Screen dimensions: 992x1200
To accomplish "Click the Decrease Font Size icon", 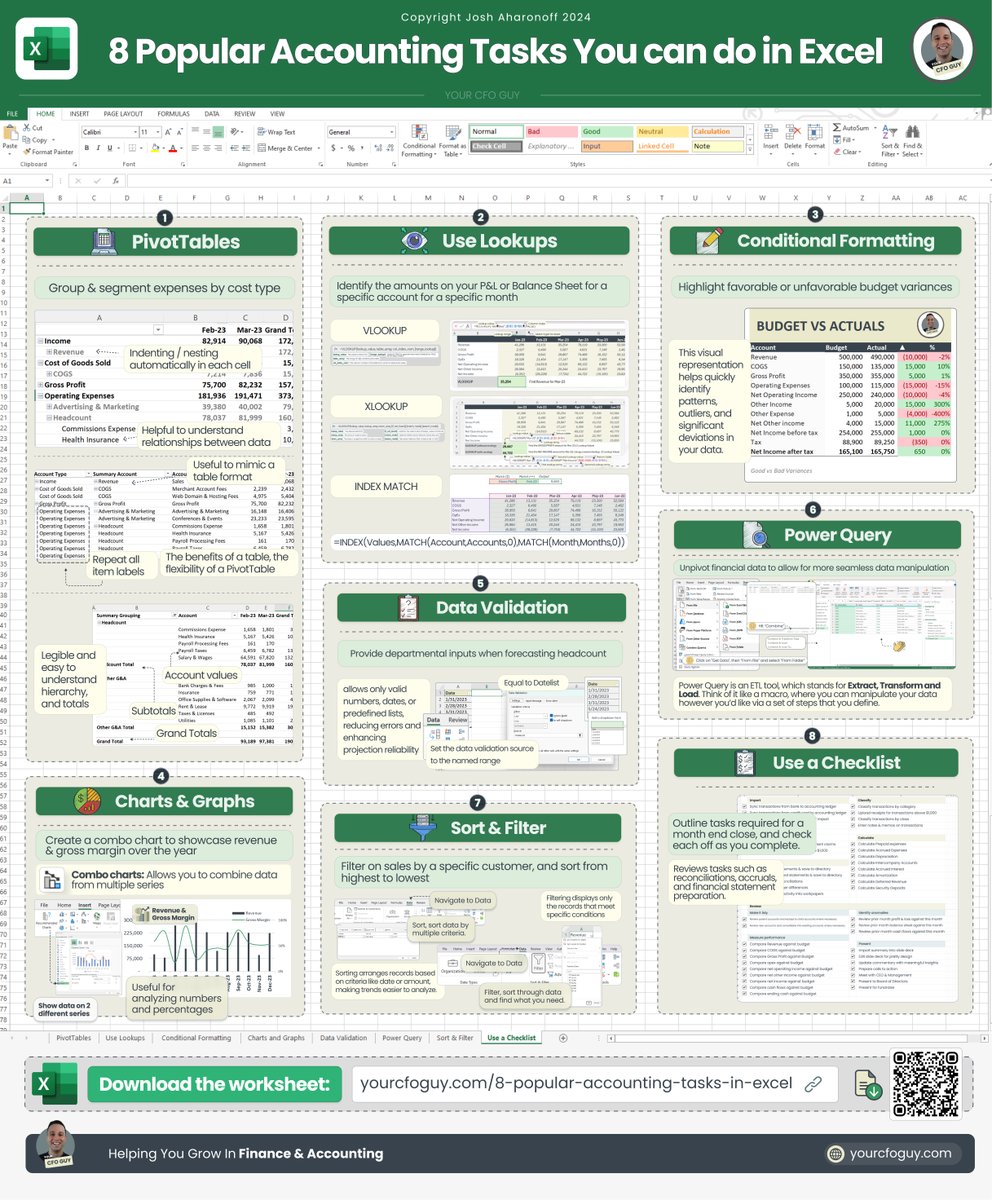I will tap(179, 132).
